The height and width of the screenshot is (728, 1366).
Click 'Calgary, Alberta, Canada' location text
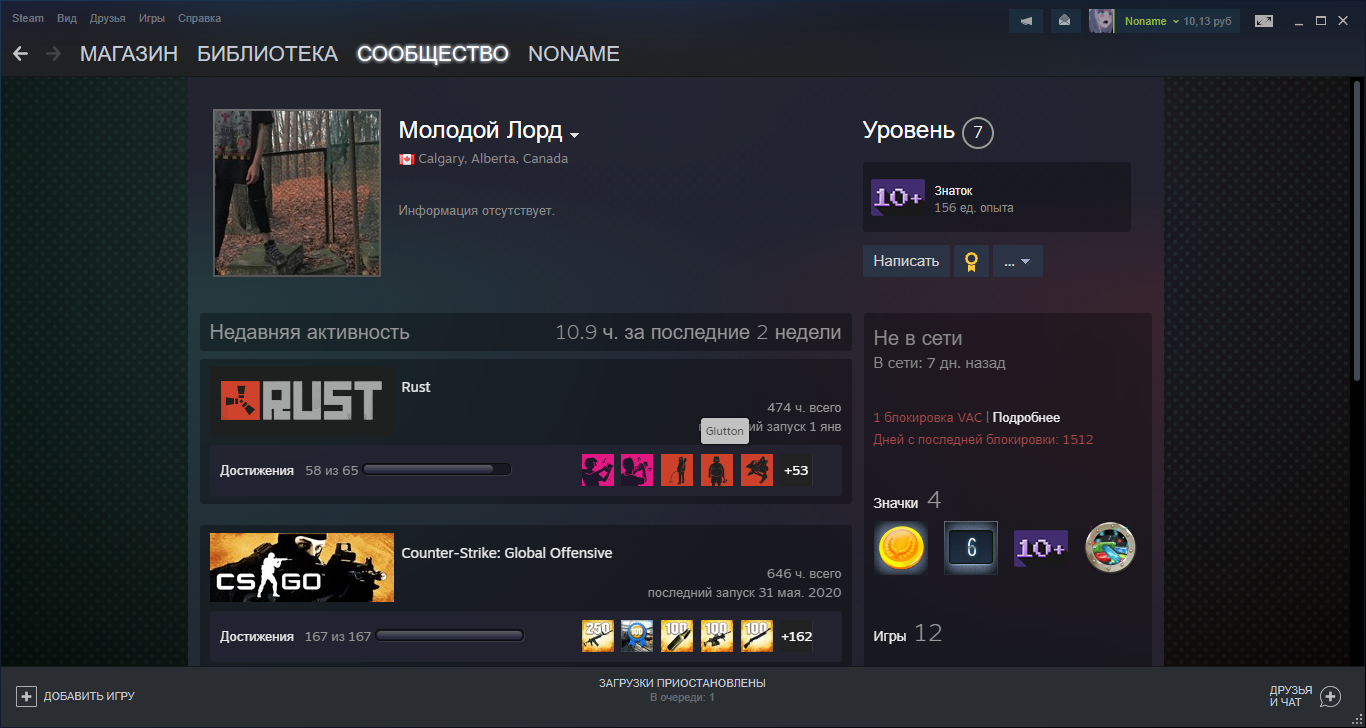tap(493, 159)
